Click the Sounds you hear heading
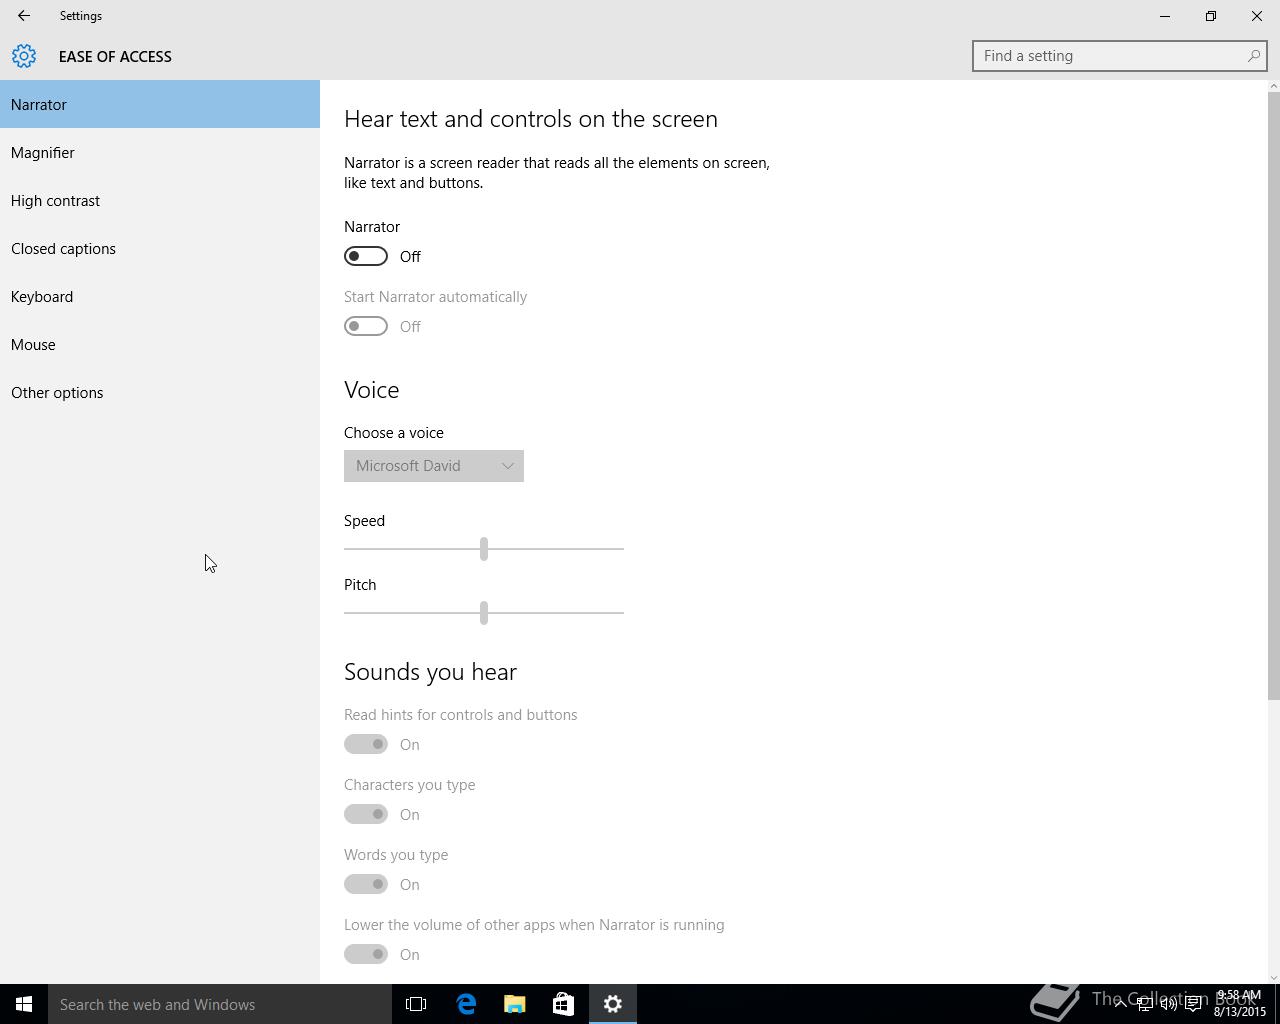This screenshot has width=1280, height=1024. (x=430, y=672)
